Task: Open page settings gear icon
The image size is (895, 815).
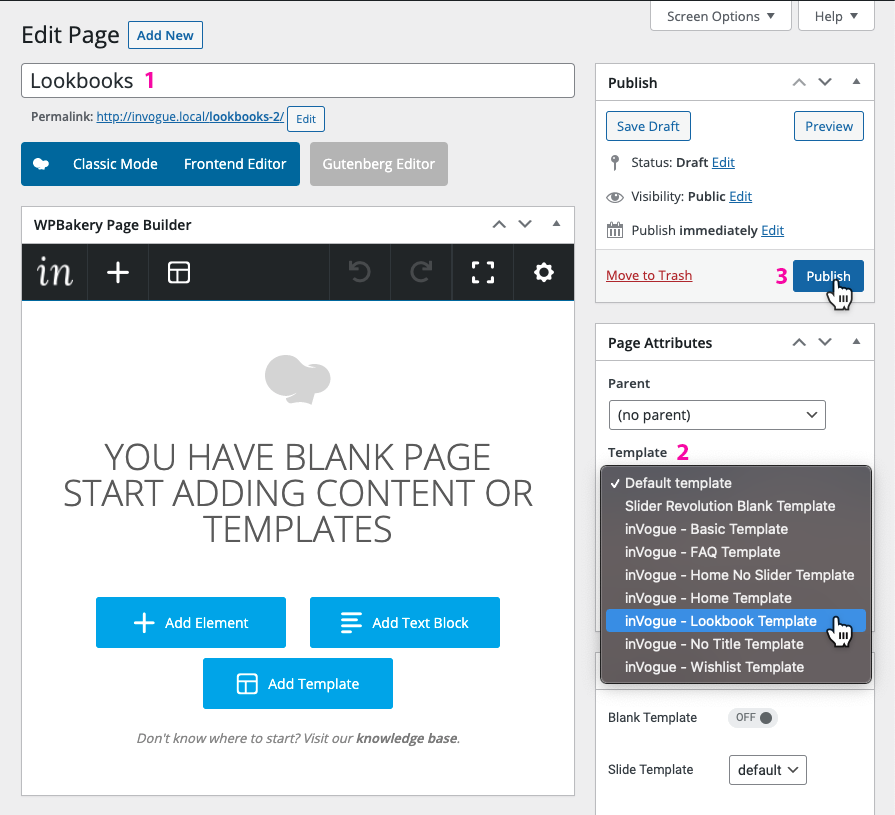Action: [544, 272]
